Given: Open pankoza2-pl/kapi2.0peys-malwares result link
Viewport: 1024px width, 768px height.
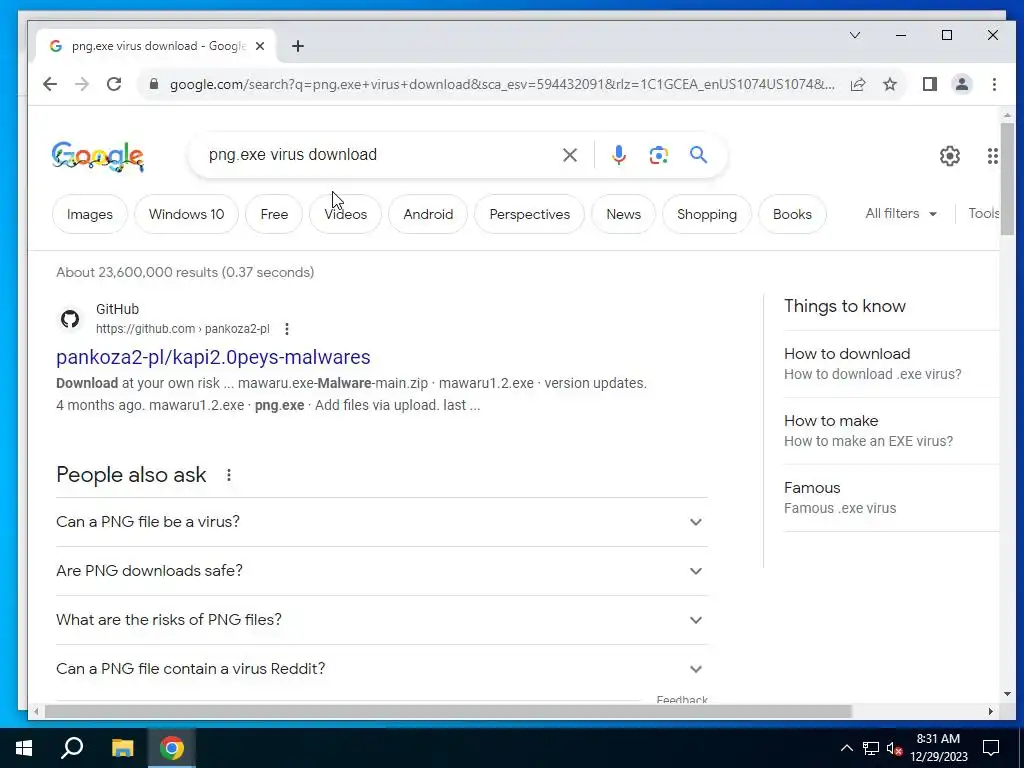Looking at the screenshot, I should click(213, 357).
